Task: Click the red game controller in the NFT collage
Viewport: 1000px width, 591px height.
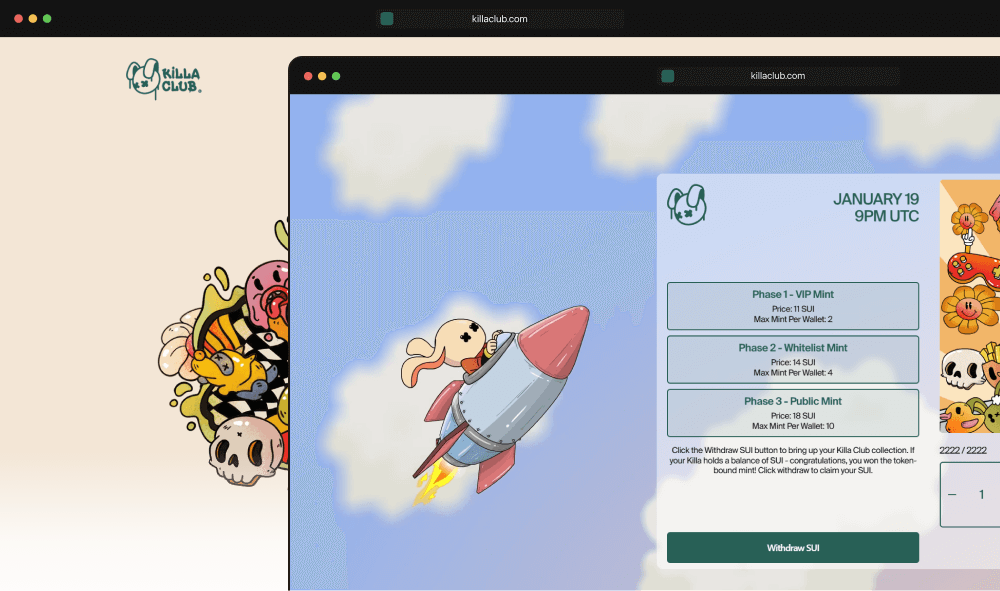Action: coord(970,266)
